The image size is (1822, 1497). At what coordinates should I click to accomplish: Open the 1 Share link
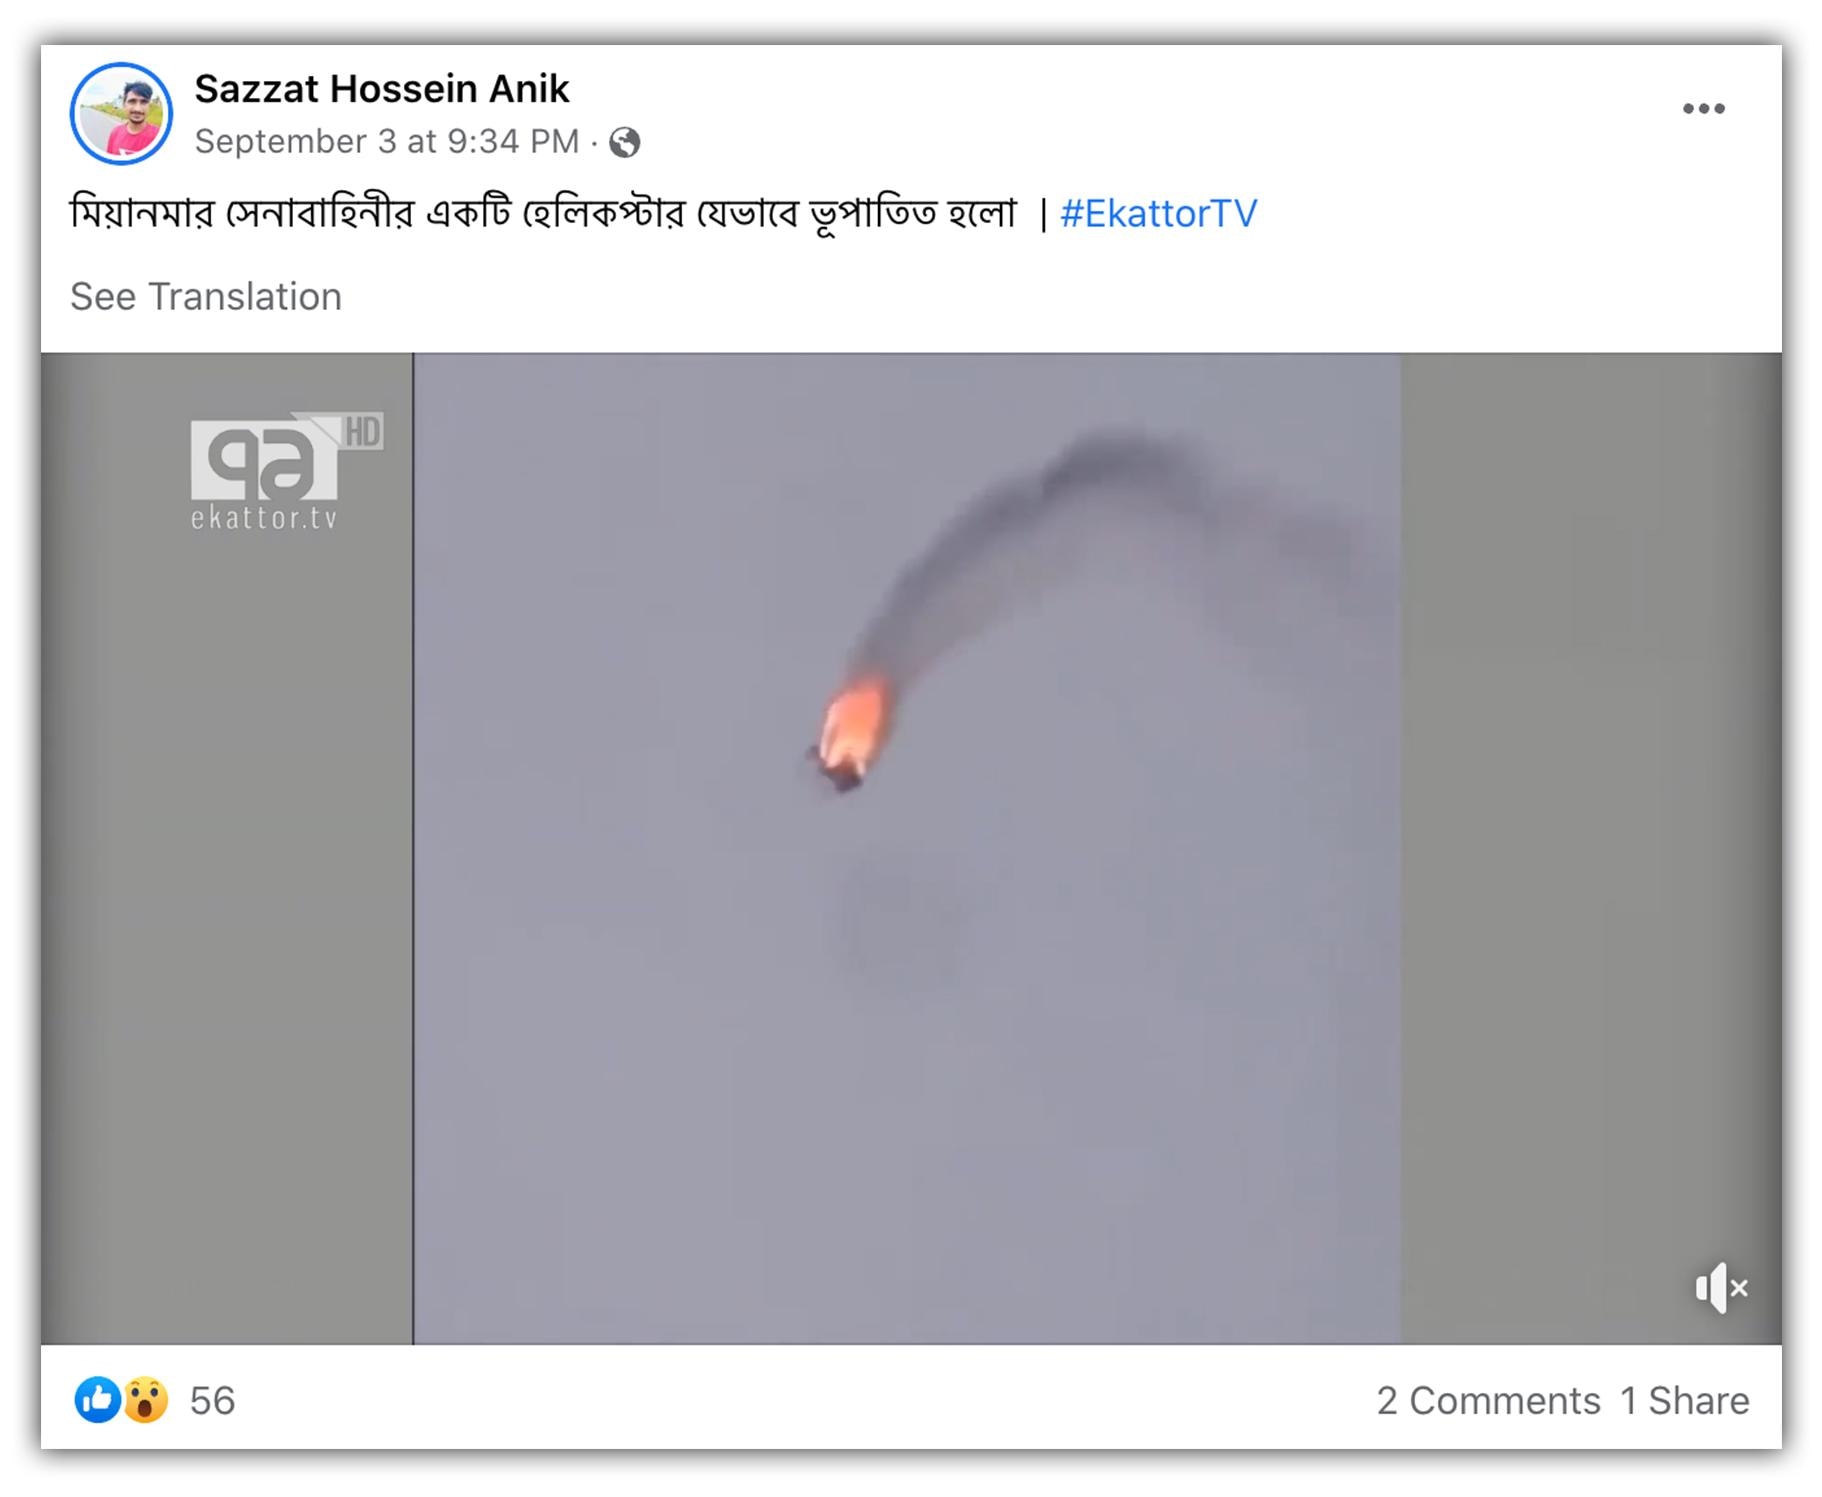click(1684, 1401)
